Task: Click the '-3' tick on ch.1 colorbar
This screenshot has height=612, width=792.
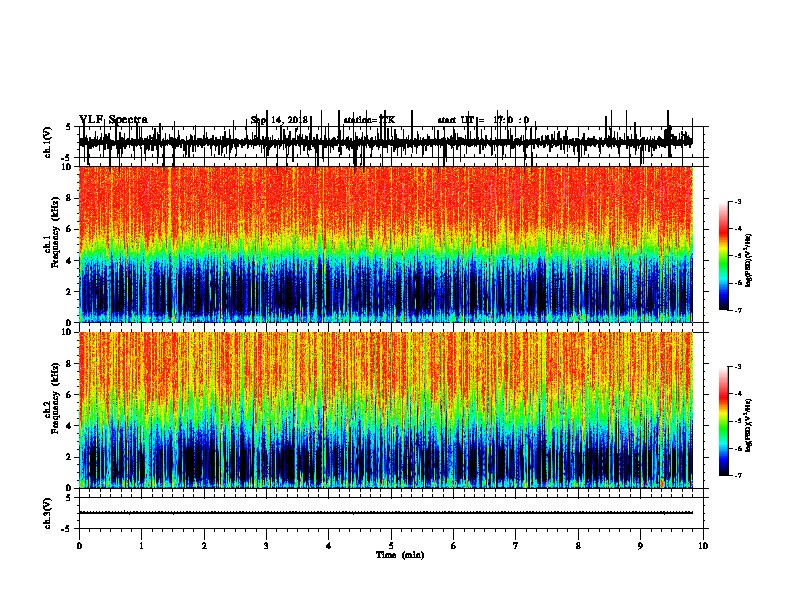Action: tap(737, 202)
